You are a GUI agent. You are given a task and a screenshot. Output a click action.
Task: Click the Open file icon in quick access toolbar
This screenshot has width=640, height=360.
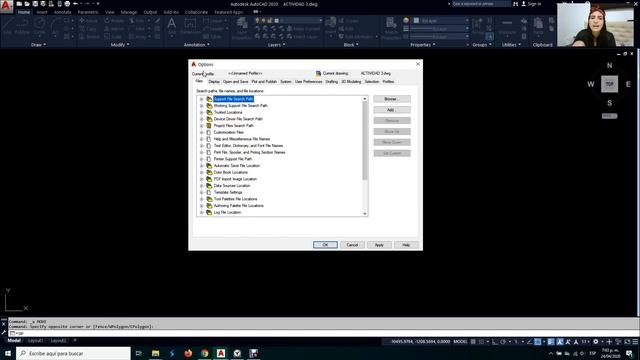click(27, 4)
